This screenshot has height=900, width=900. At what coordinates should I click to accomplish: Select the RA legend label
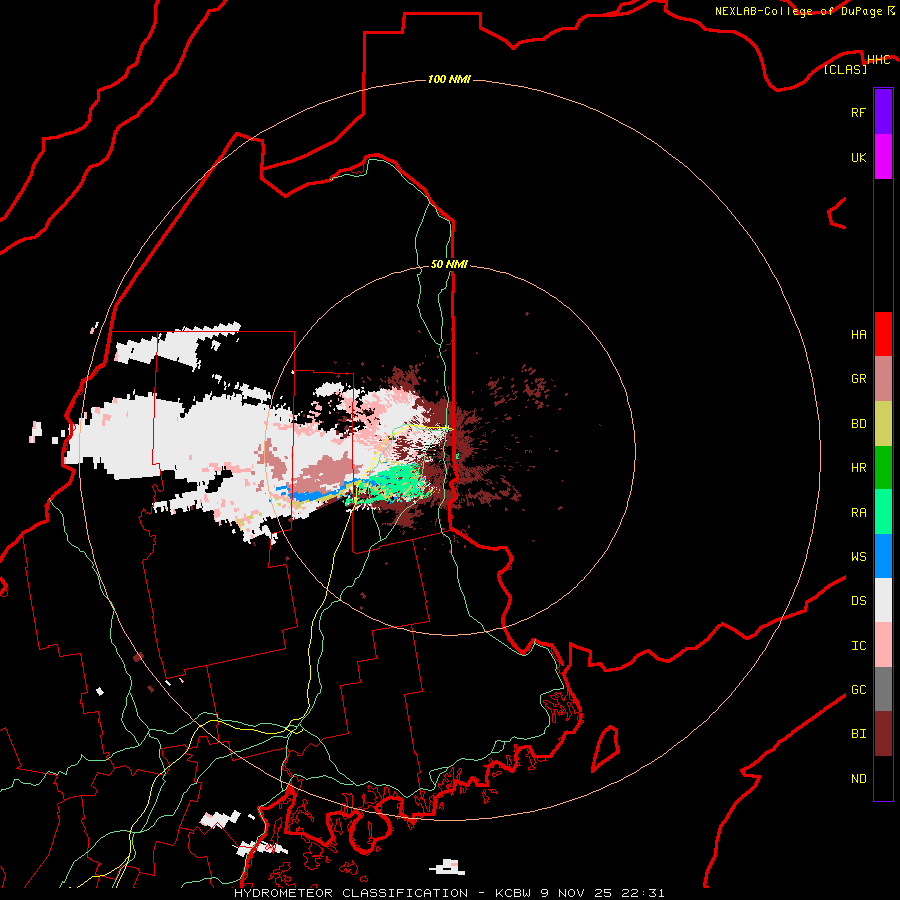coord(858,513)
